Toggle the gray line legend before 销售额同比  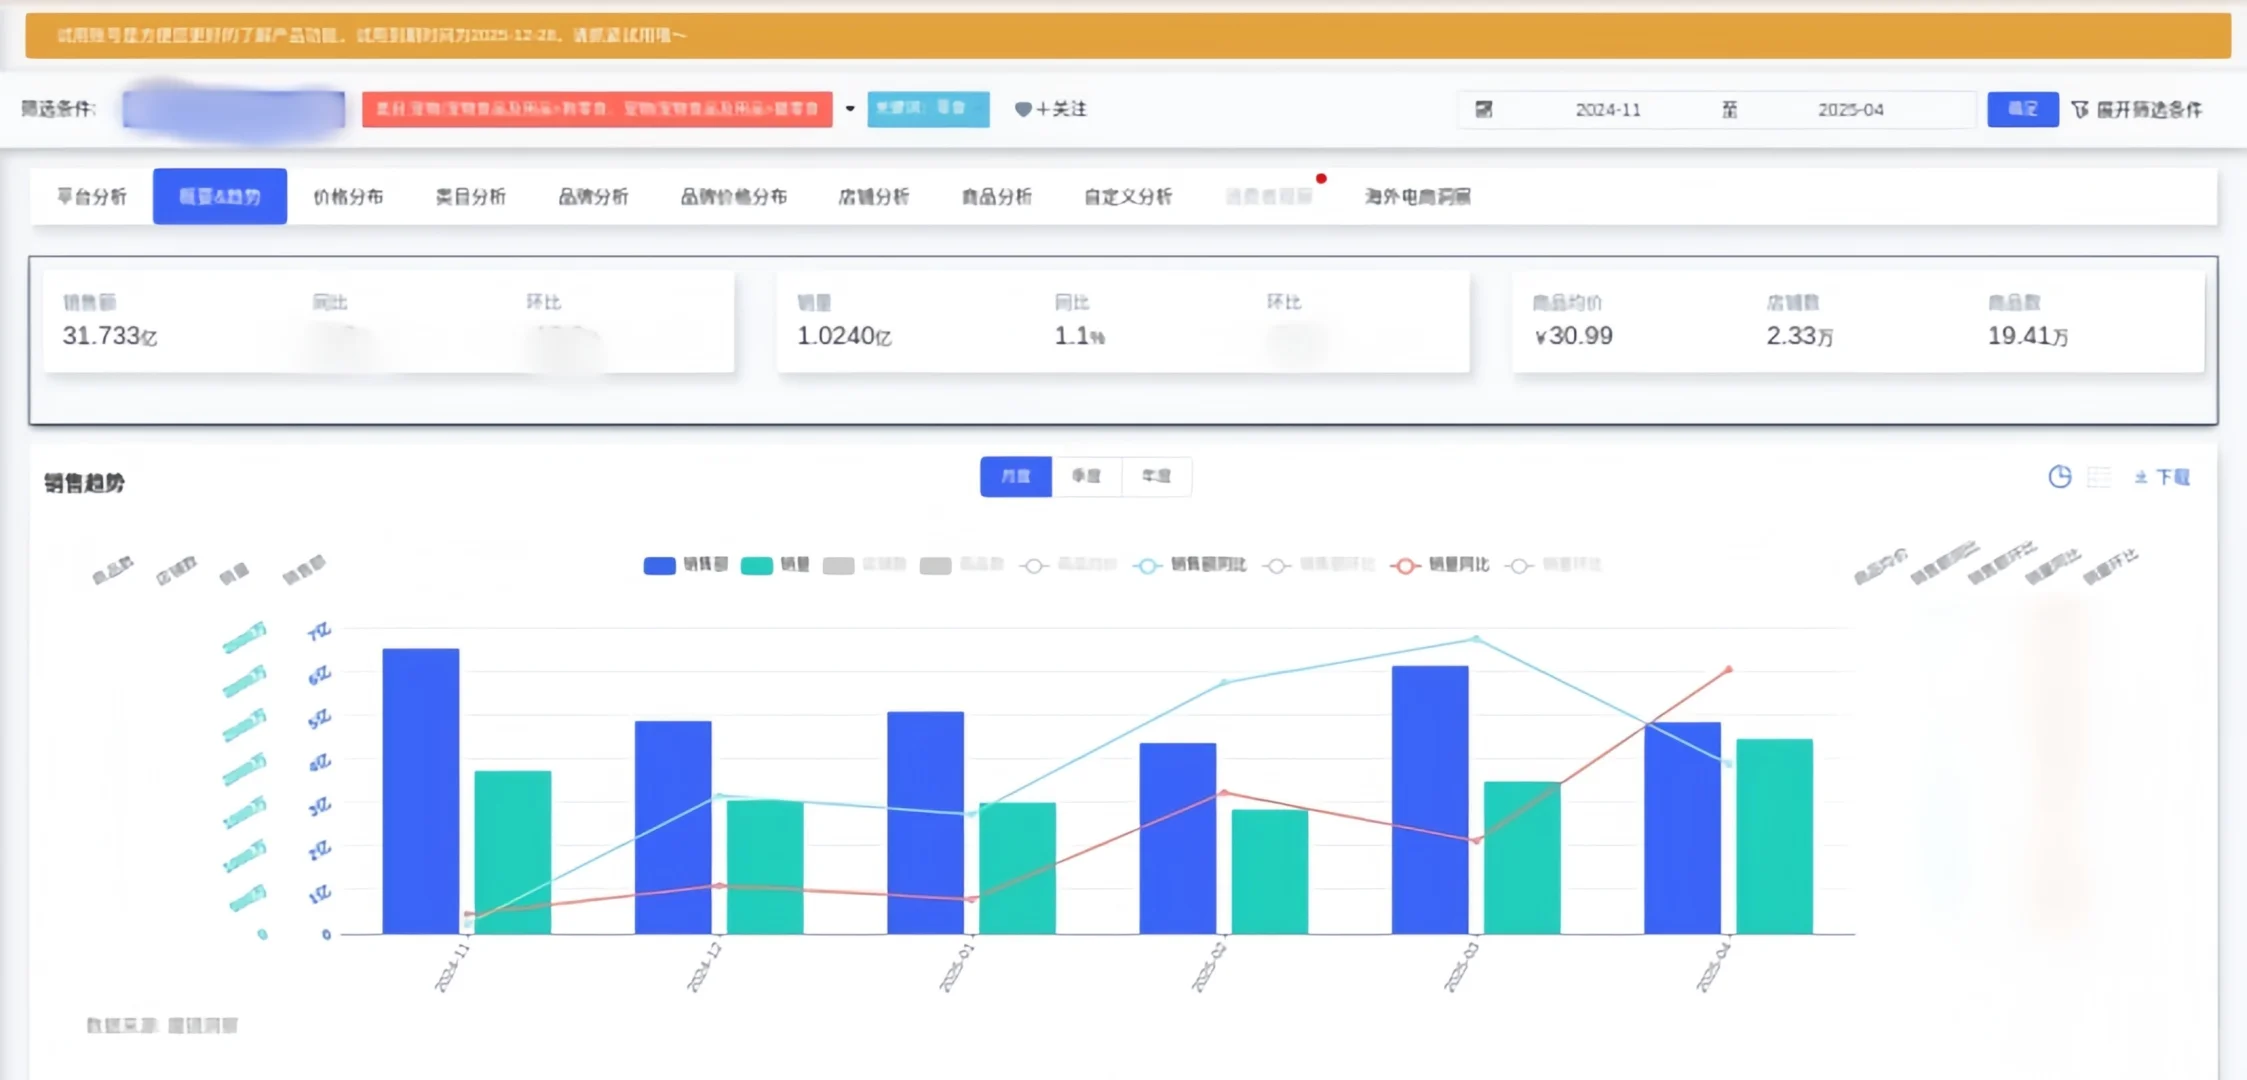[1067, 565]
